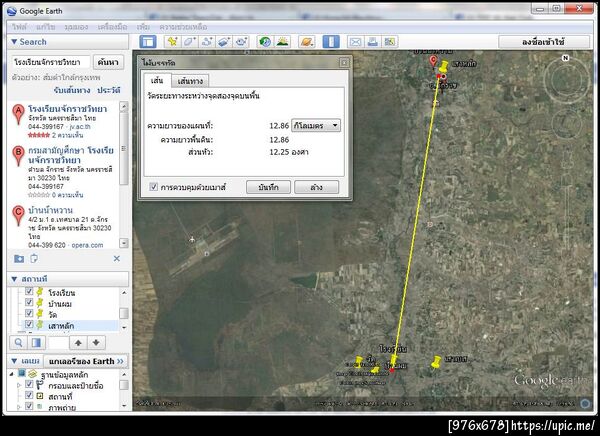The image size is (600, 436).
Task: Toggle the ภาพถ่าย layer checkbox
Action: pyautogui.click(x=29, y=406)
